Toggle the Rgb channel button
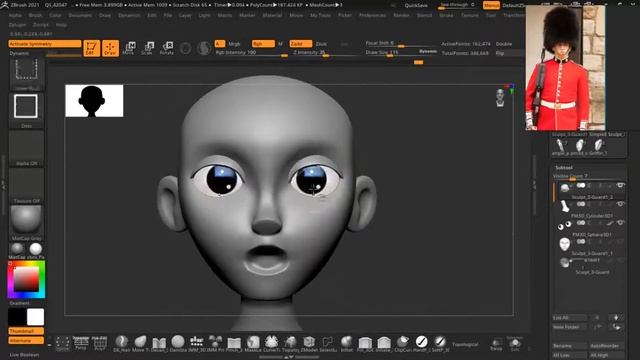This screenshot has height=360, width=640. [x=263, y=44]
